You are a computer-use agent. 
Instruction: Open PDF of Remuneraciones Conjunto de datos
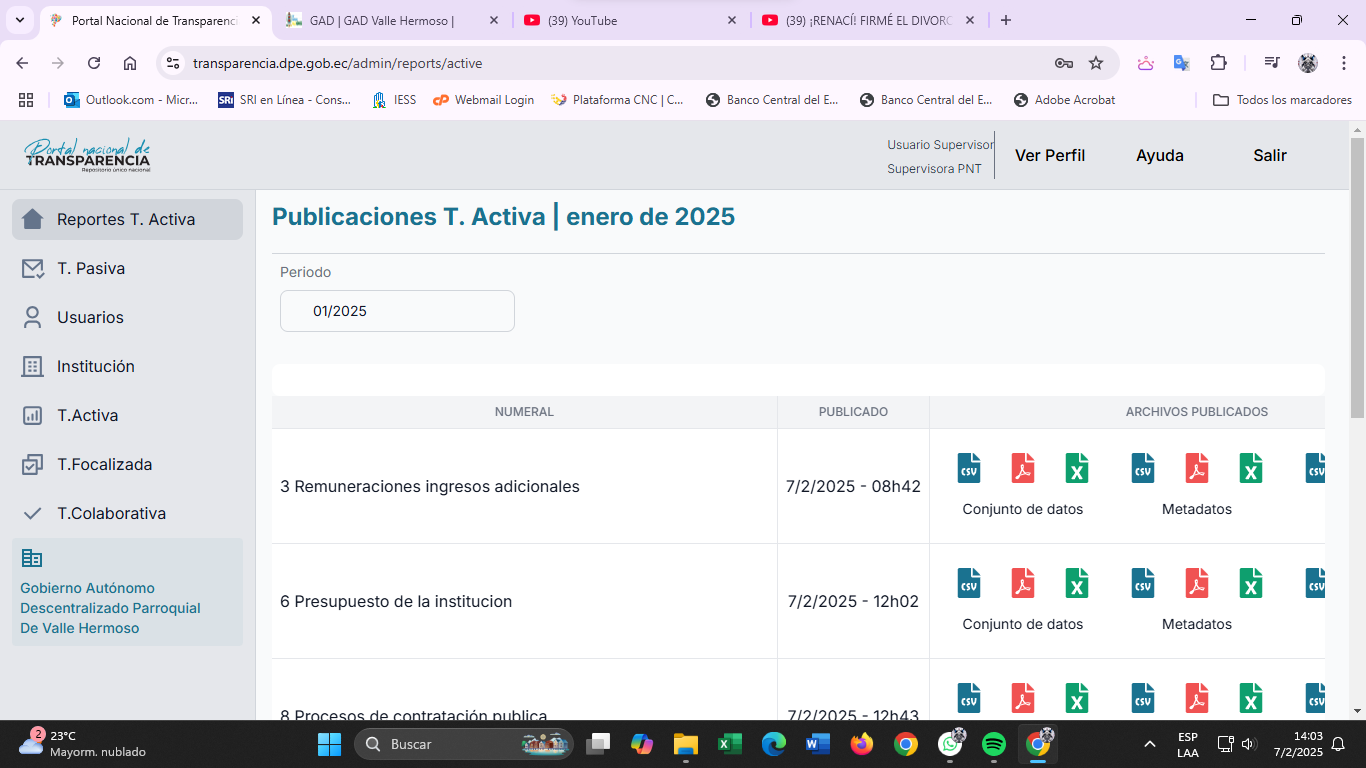click(x=1023, y=468)
